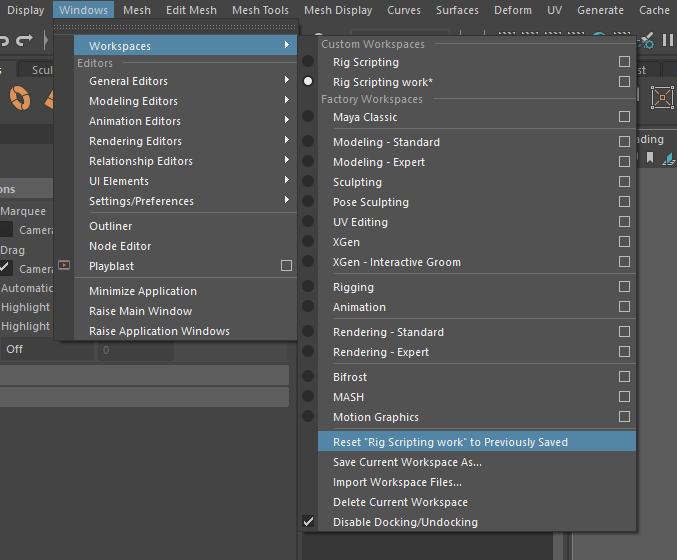Select radio button beside Maya Classic
This screenshot has width=677, height=560.
pyautogui.click(x=308, y=116)
